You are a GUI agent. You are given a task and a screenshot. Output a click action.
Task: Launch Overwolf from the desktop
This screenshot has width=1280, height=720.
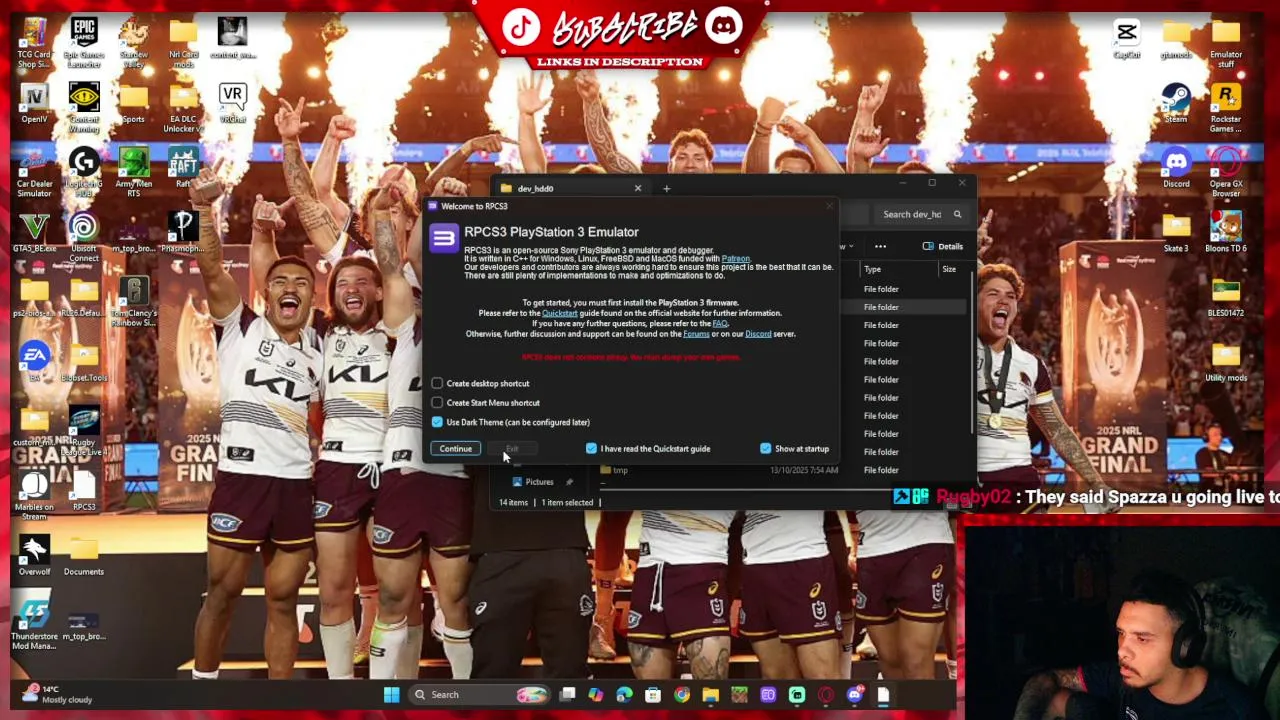[34, 556]
